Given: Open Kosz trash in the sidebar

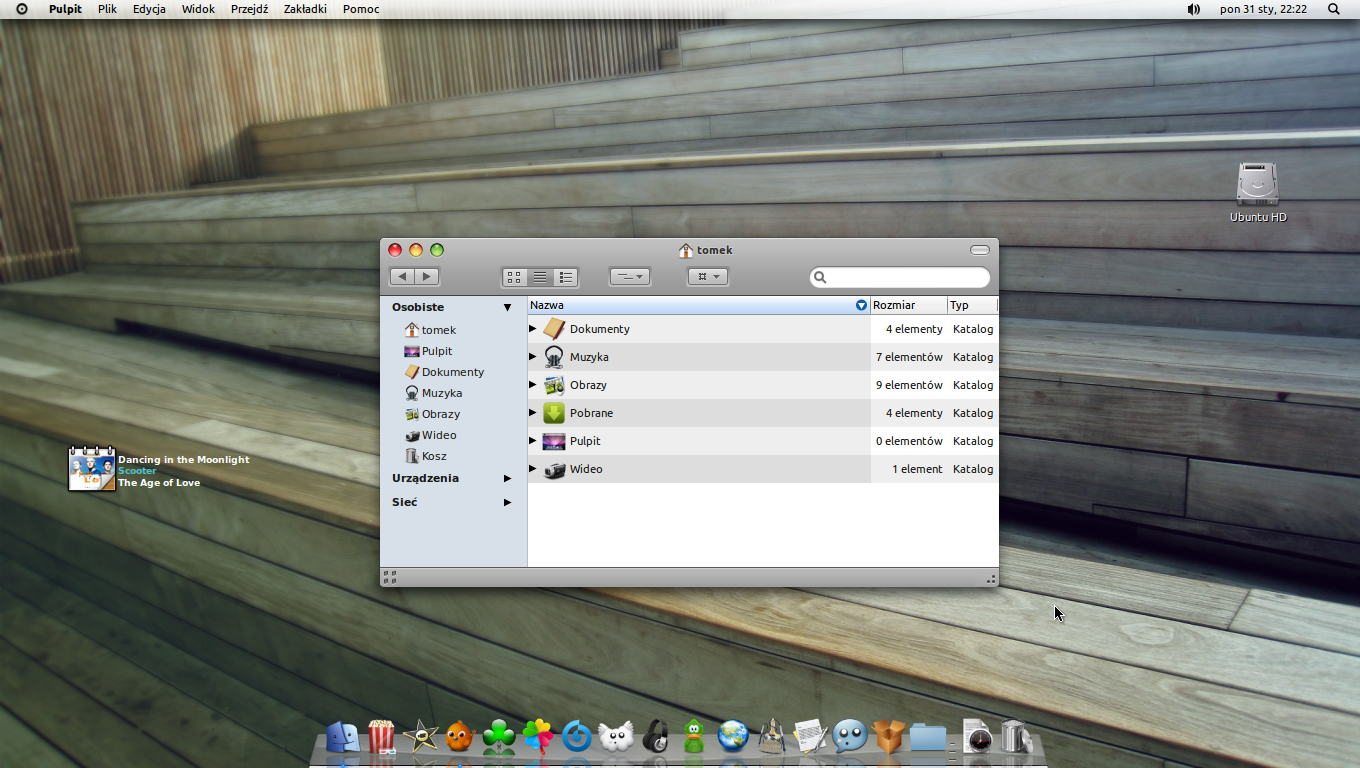Looking at the screenshot, I should [425, 456].
